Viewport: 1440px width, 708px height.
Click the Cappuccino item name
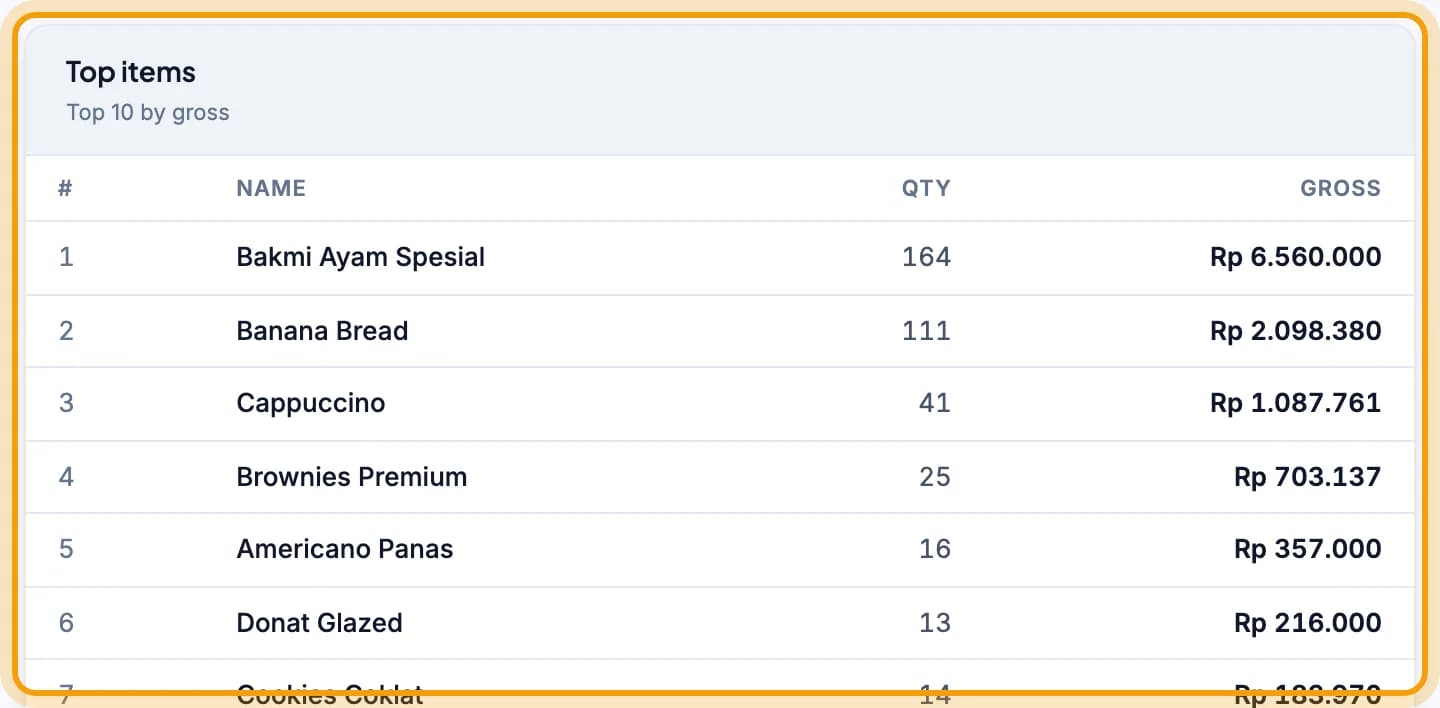[x=311, y=404]
